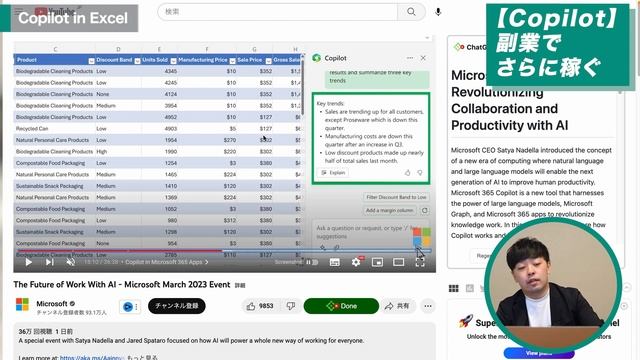Close the Copilot side panel

click(423, 58)
